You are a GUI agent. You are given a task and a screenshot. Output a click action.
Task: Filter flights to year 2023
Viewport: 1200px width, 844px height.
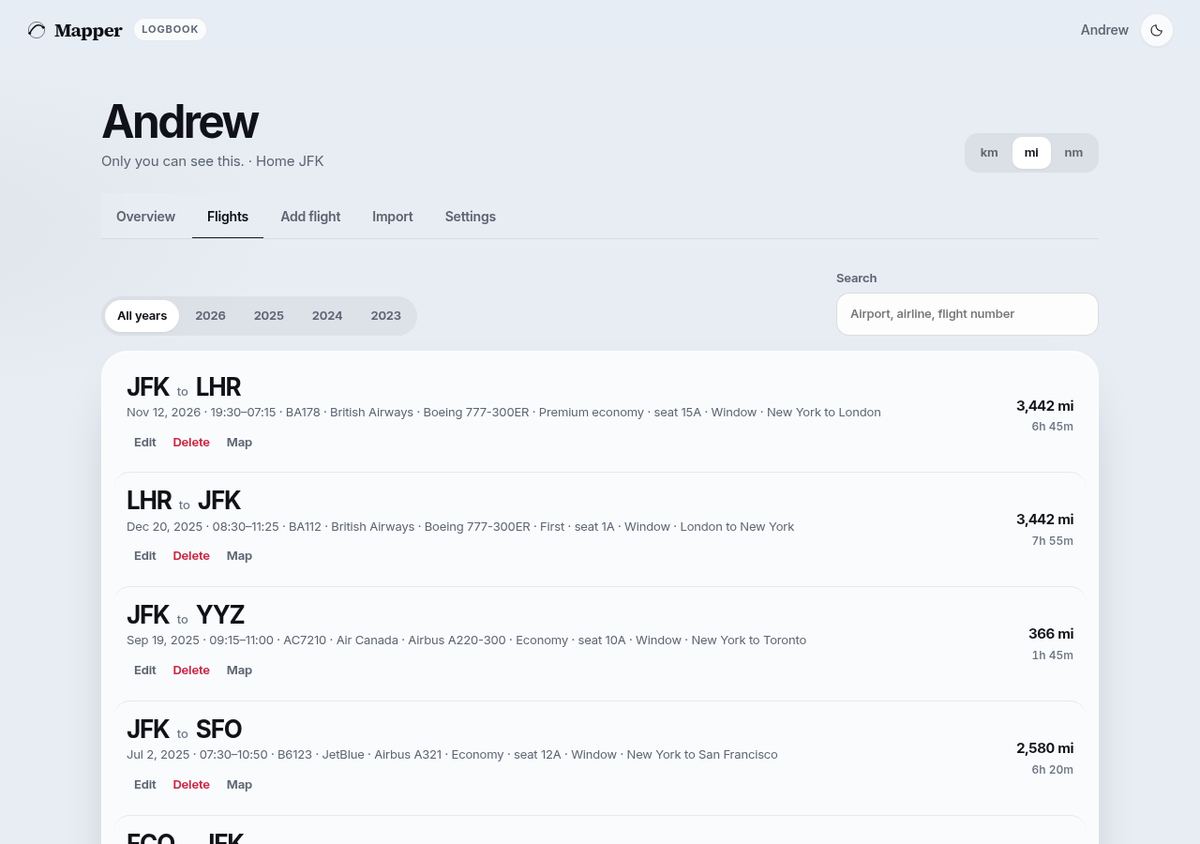click(x=386, y=316)
